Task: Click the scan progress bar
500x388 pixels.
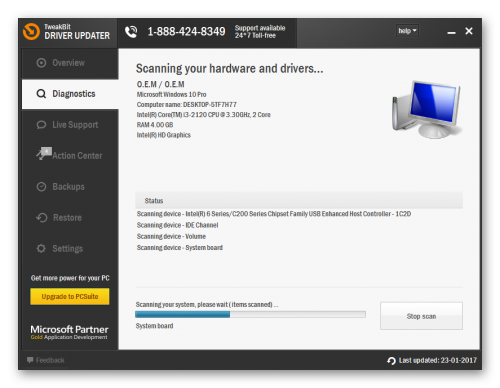Action: pos(250,314)
